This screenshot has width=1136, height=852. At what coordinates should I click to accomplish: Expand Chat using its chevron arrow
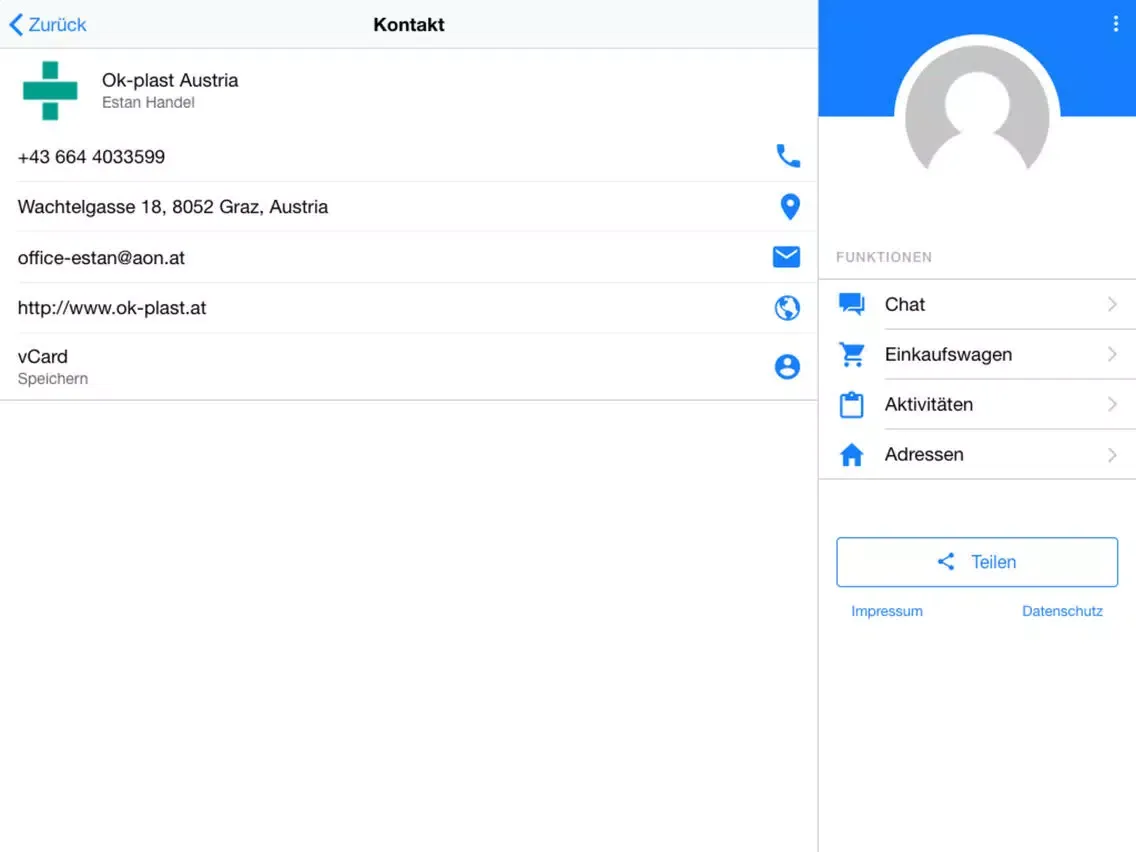(x=1112, y=304)
